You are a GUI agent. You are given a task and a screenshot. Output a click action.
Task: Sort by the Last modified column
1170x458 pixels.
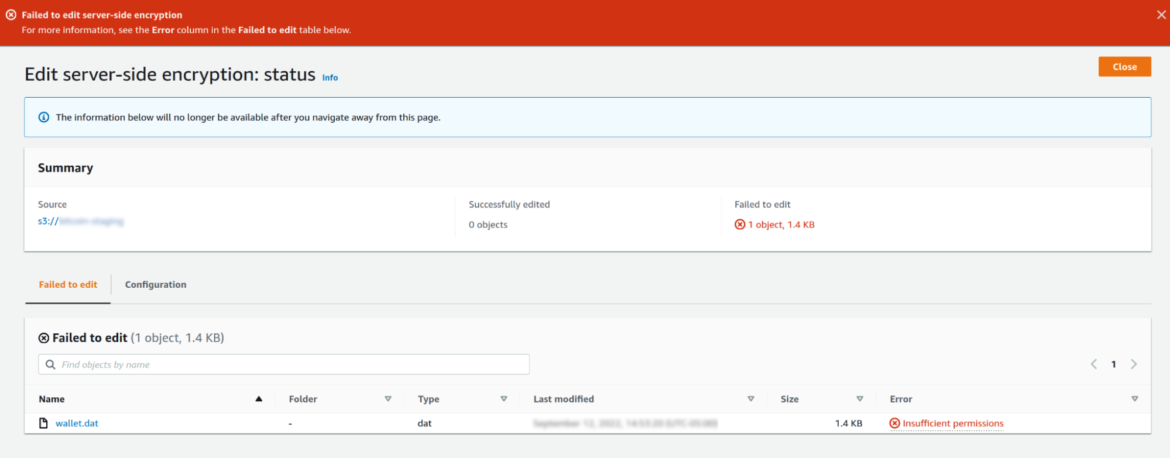tap(751, 399)
